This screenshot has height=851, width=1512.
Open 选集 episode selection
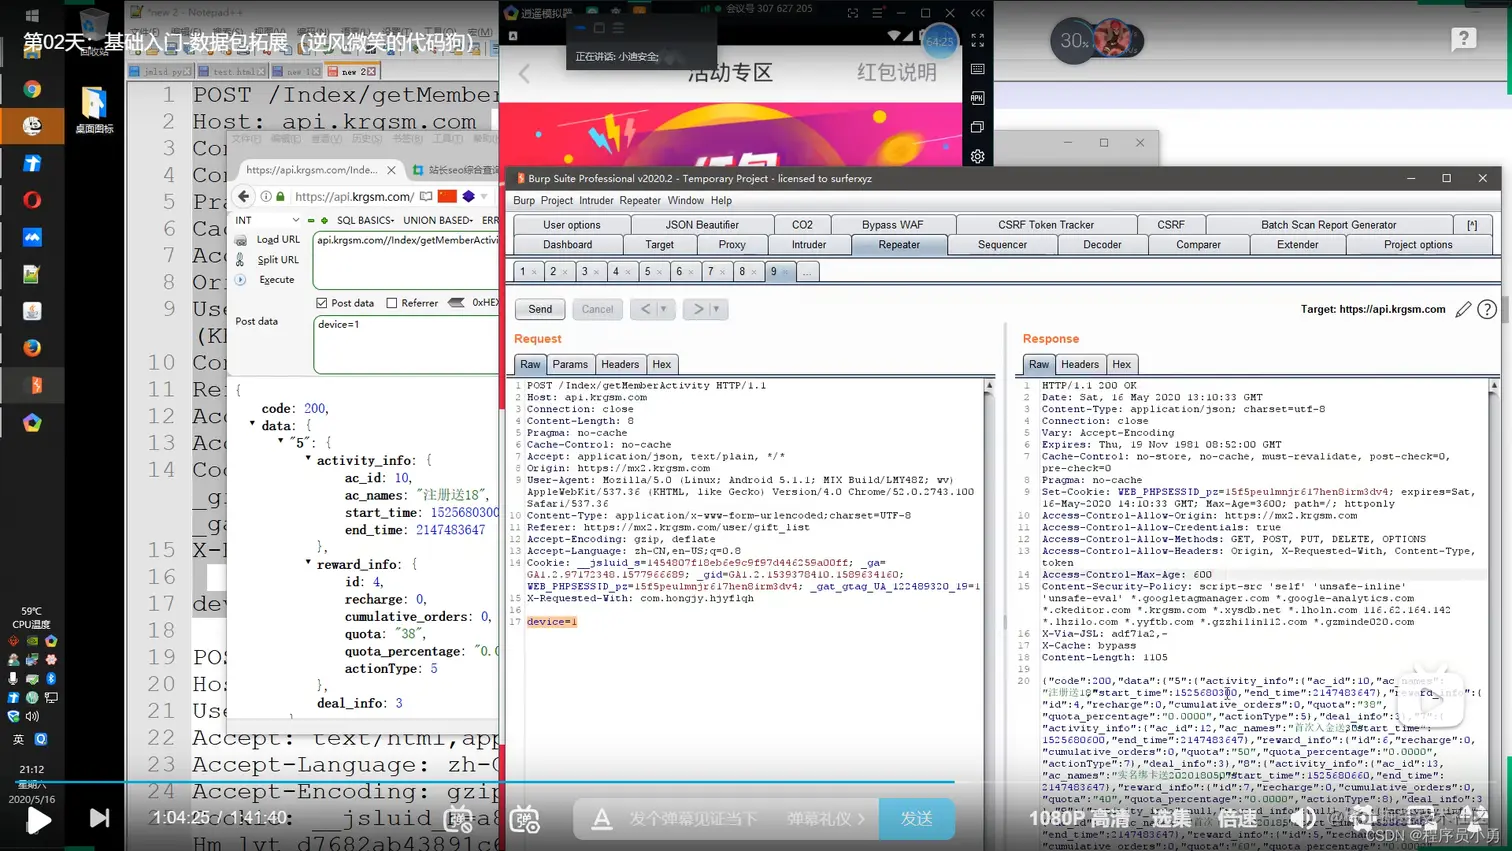pyautogui.click(x=1171, y=818)
